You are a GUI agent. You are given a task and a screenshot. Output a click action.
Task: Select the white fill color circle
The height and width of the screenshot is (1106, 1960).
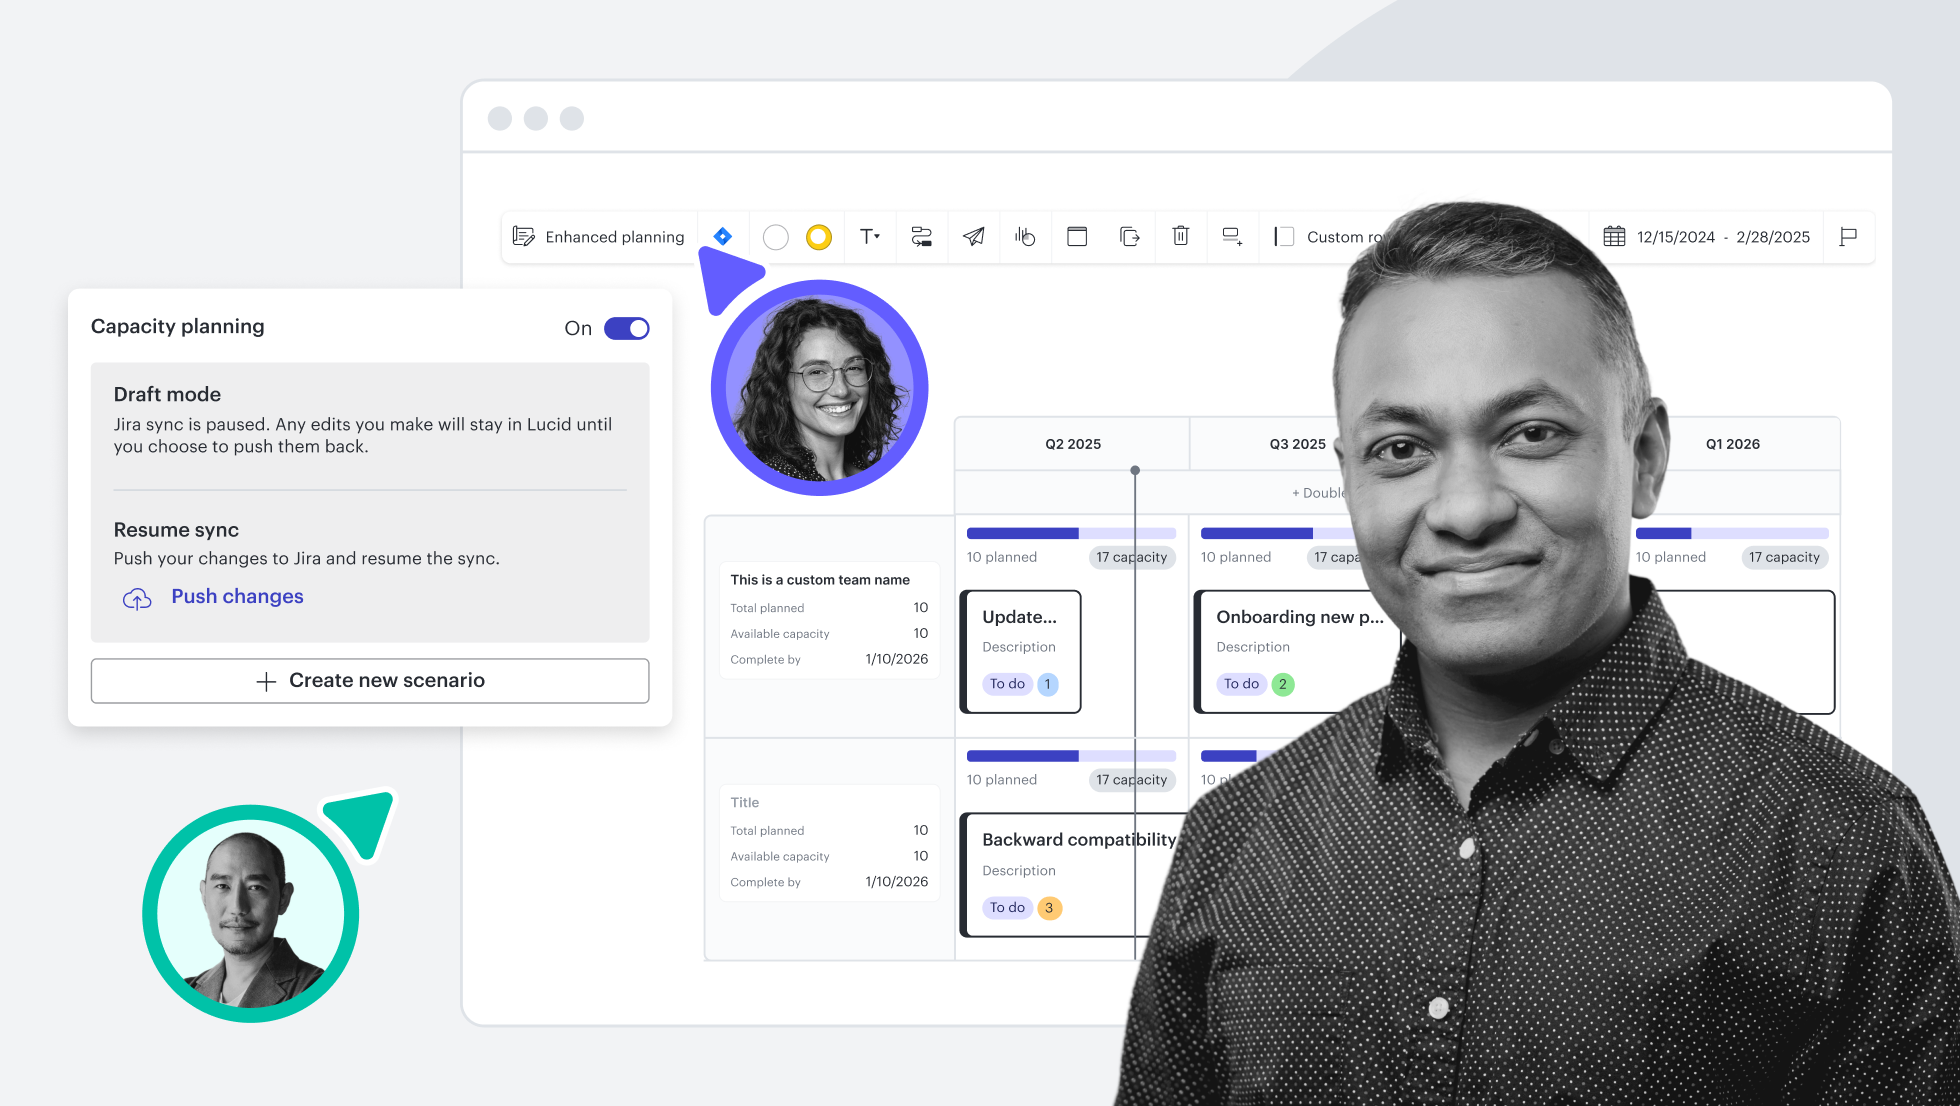pos(776,237)
